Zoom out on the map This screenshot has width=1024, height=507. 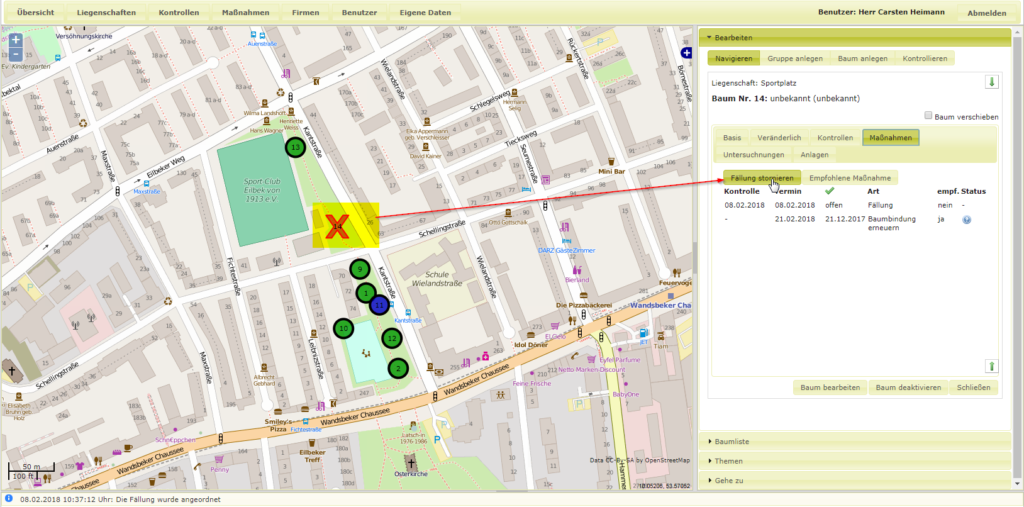[16, 53]
